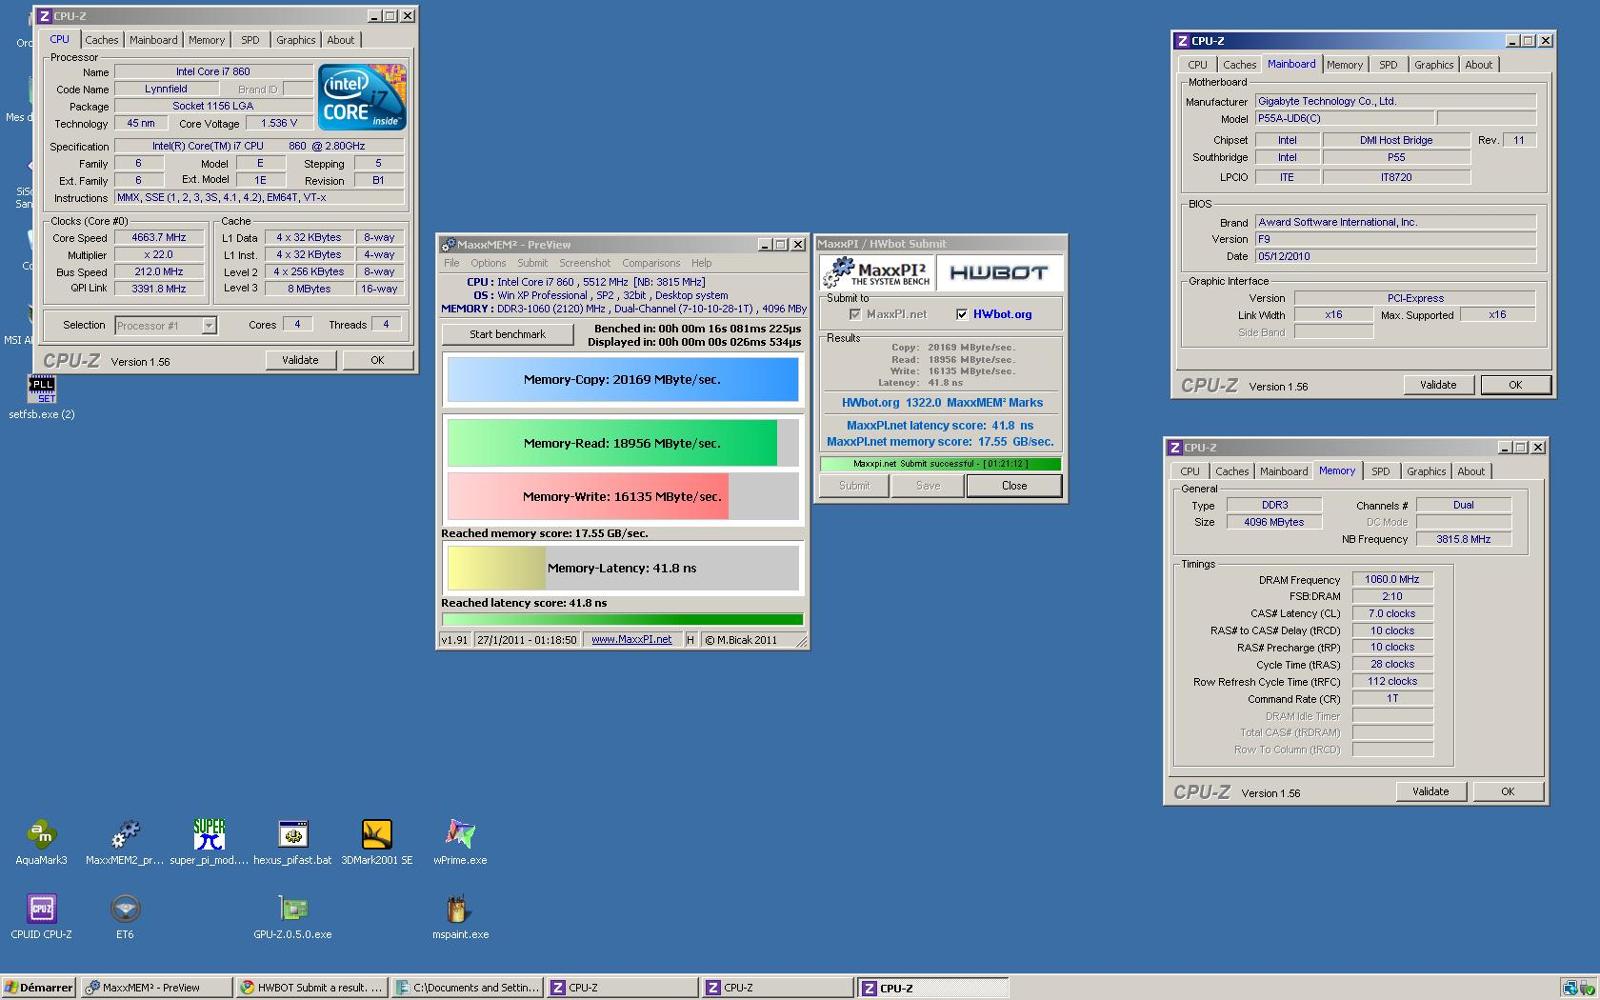The width and height of the screenshot is (1600, 1000).
Task: Click the Memory-Latency 41.8 ns bar
Action: click(x=622, y=568)
